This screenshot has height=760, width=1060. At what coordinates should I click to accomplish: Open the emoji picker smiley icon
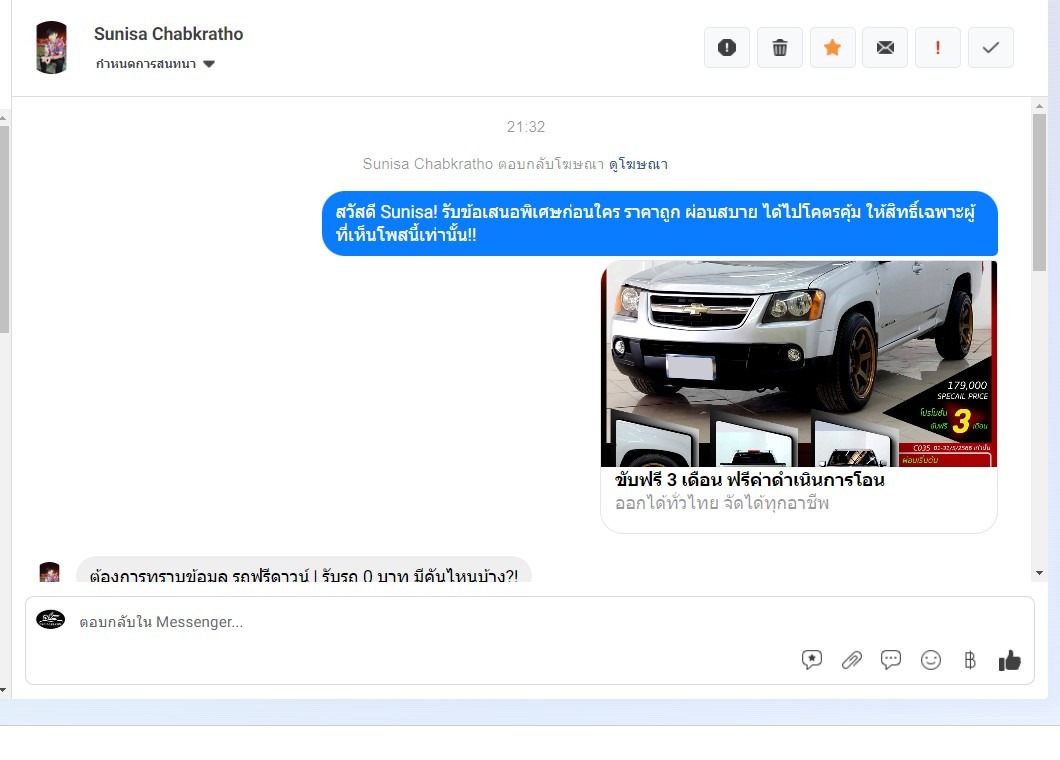click(931, 660)
